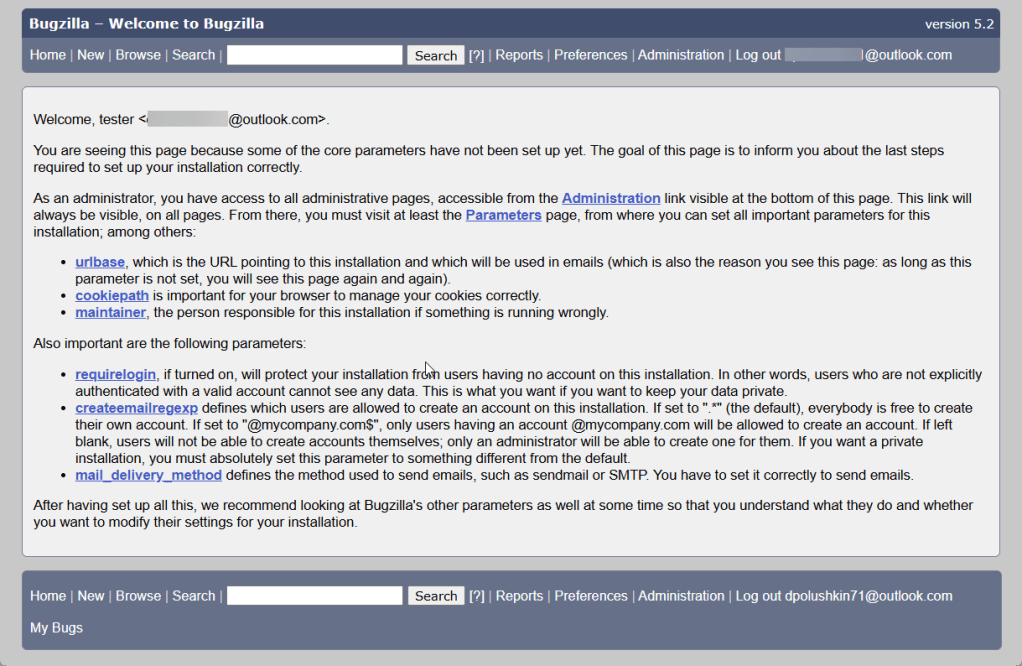Open New bug link in top navigation
This screenshot has height=666, width=1022.
tap(90, 55)
